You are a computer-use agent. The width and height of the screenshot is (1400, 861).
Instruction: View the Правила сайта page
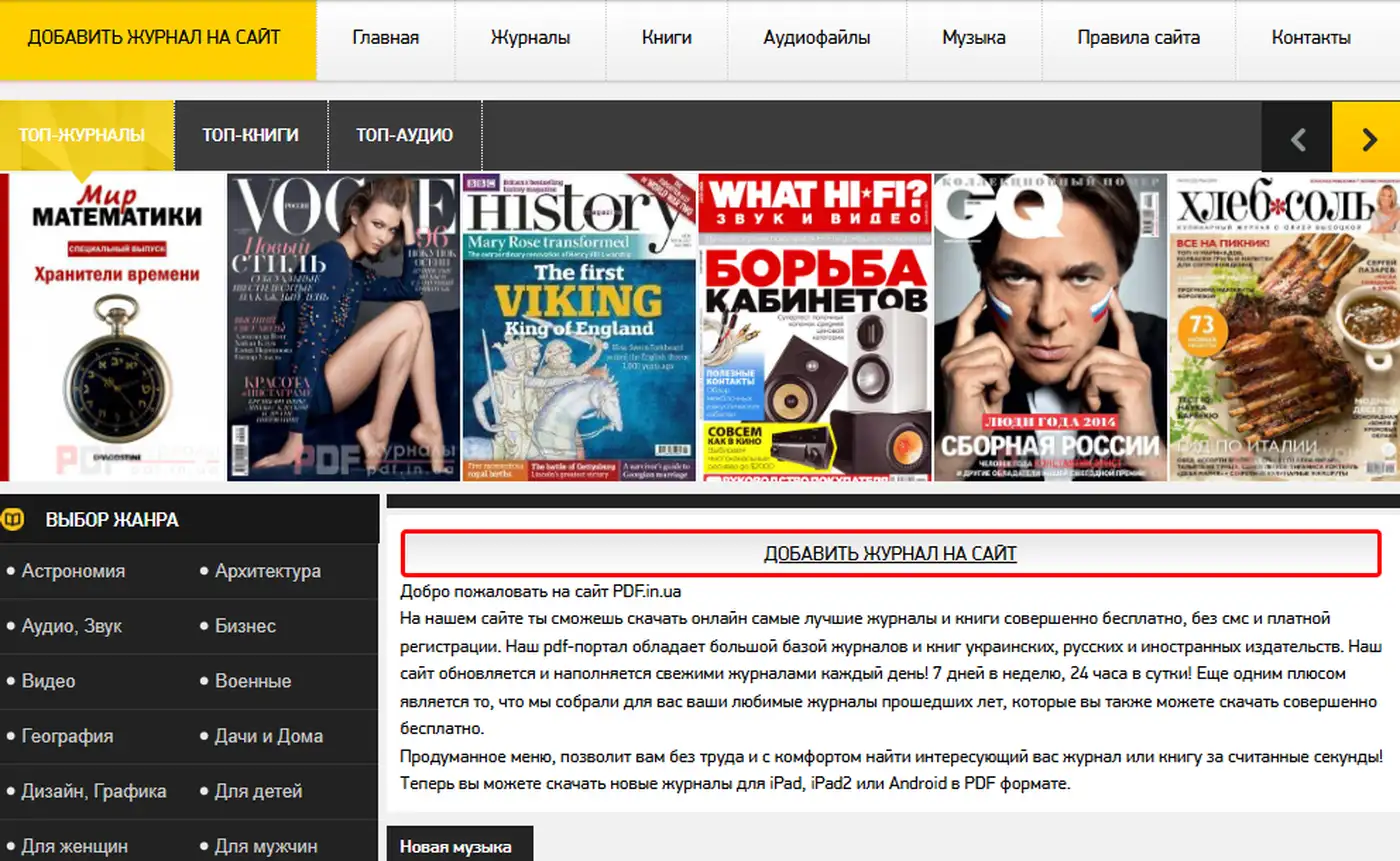click(1138, 38)
